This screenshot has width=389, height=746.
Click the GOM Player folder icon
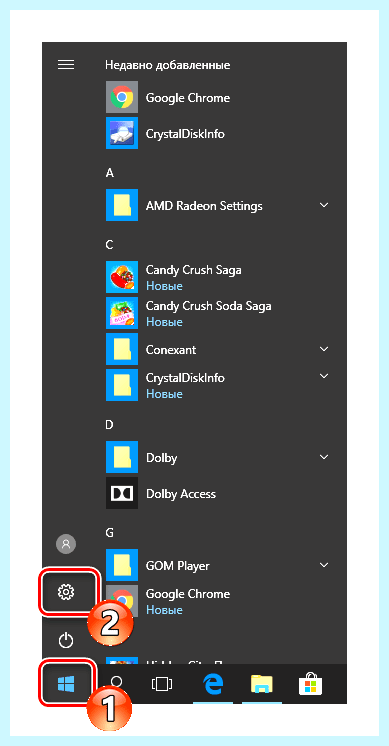[x=122, y=565]
